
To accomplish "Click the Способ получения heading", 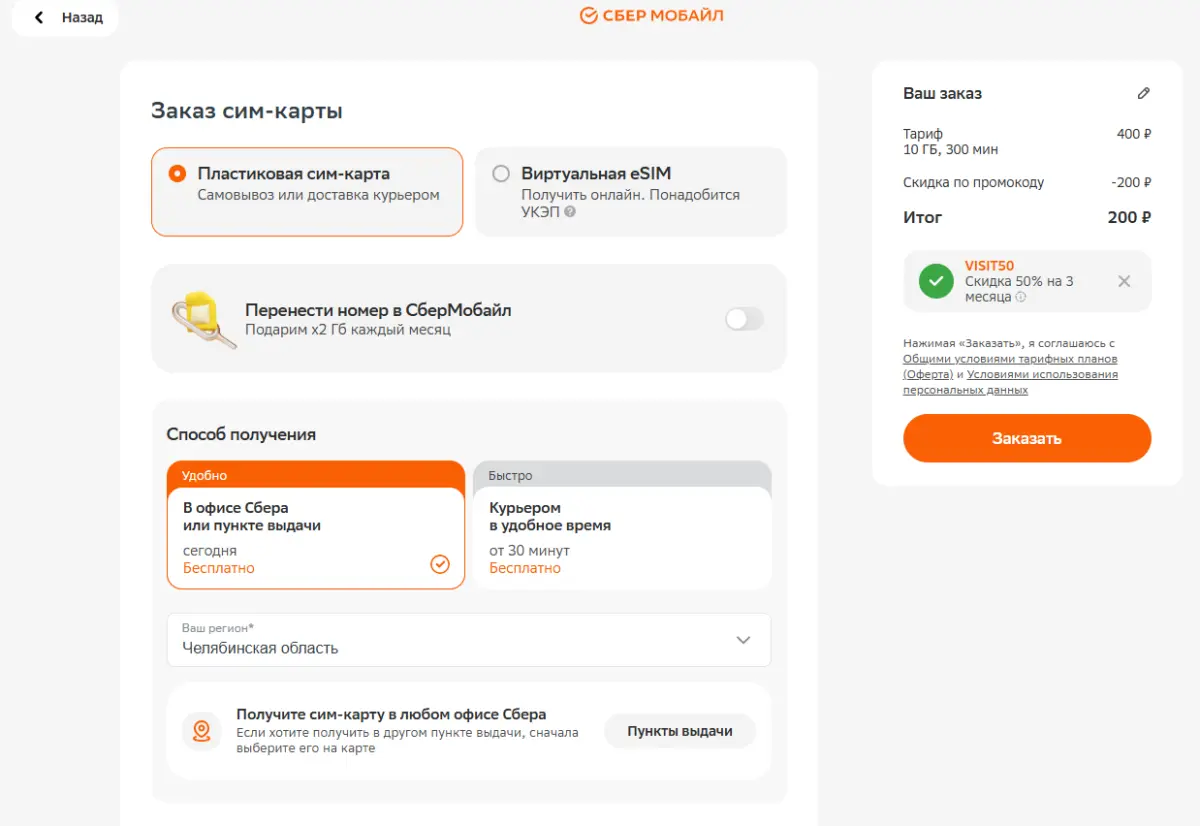I will tap(241, 434).
